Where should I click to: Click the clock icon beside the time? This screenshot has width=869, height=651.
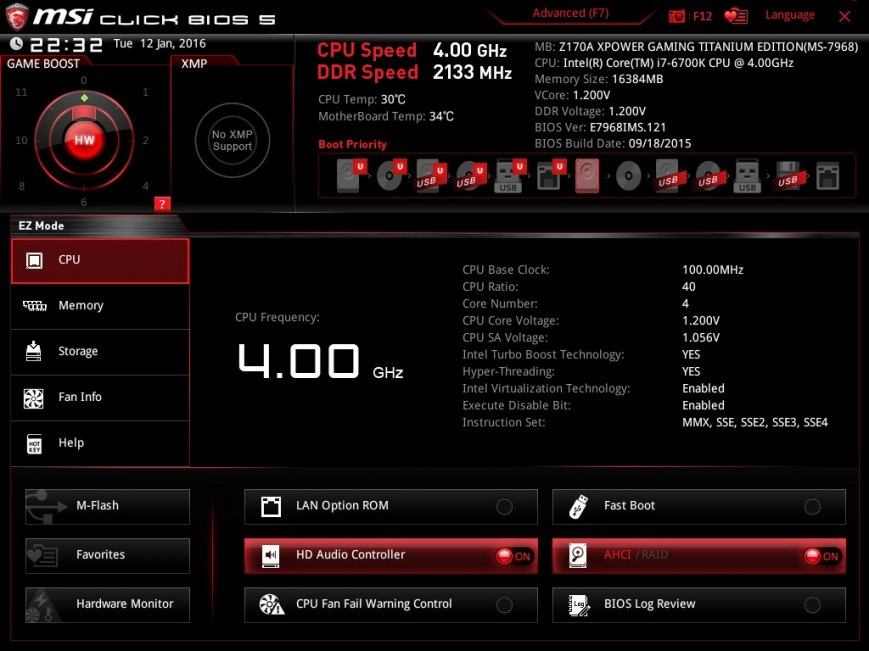click(x=16, y=43)
